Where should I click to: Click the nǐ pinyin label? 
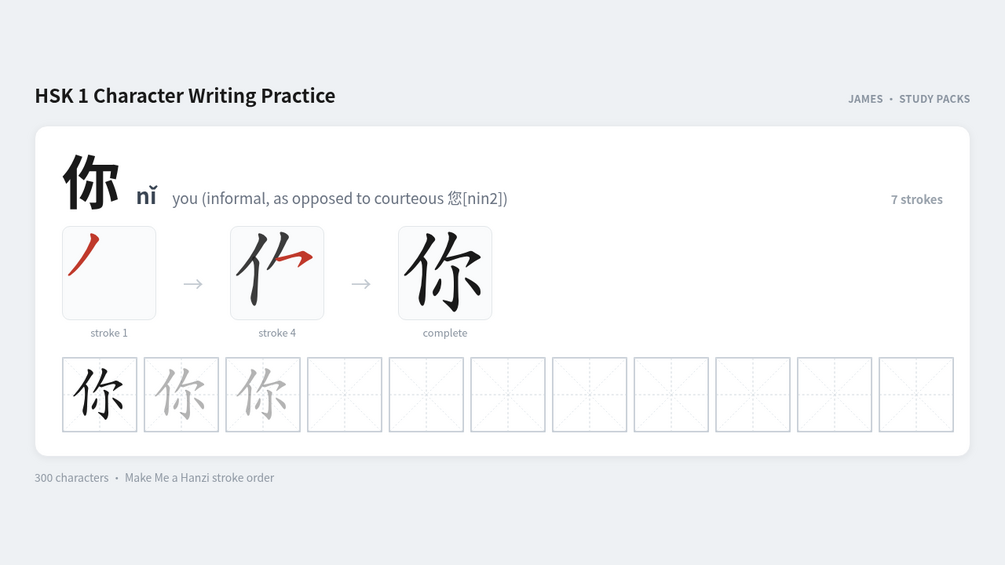point(146,196)
